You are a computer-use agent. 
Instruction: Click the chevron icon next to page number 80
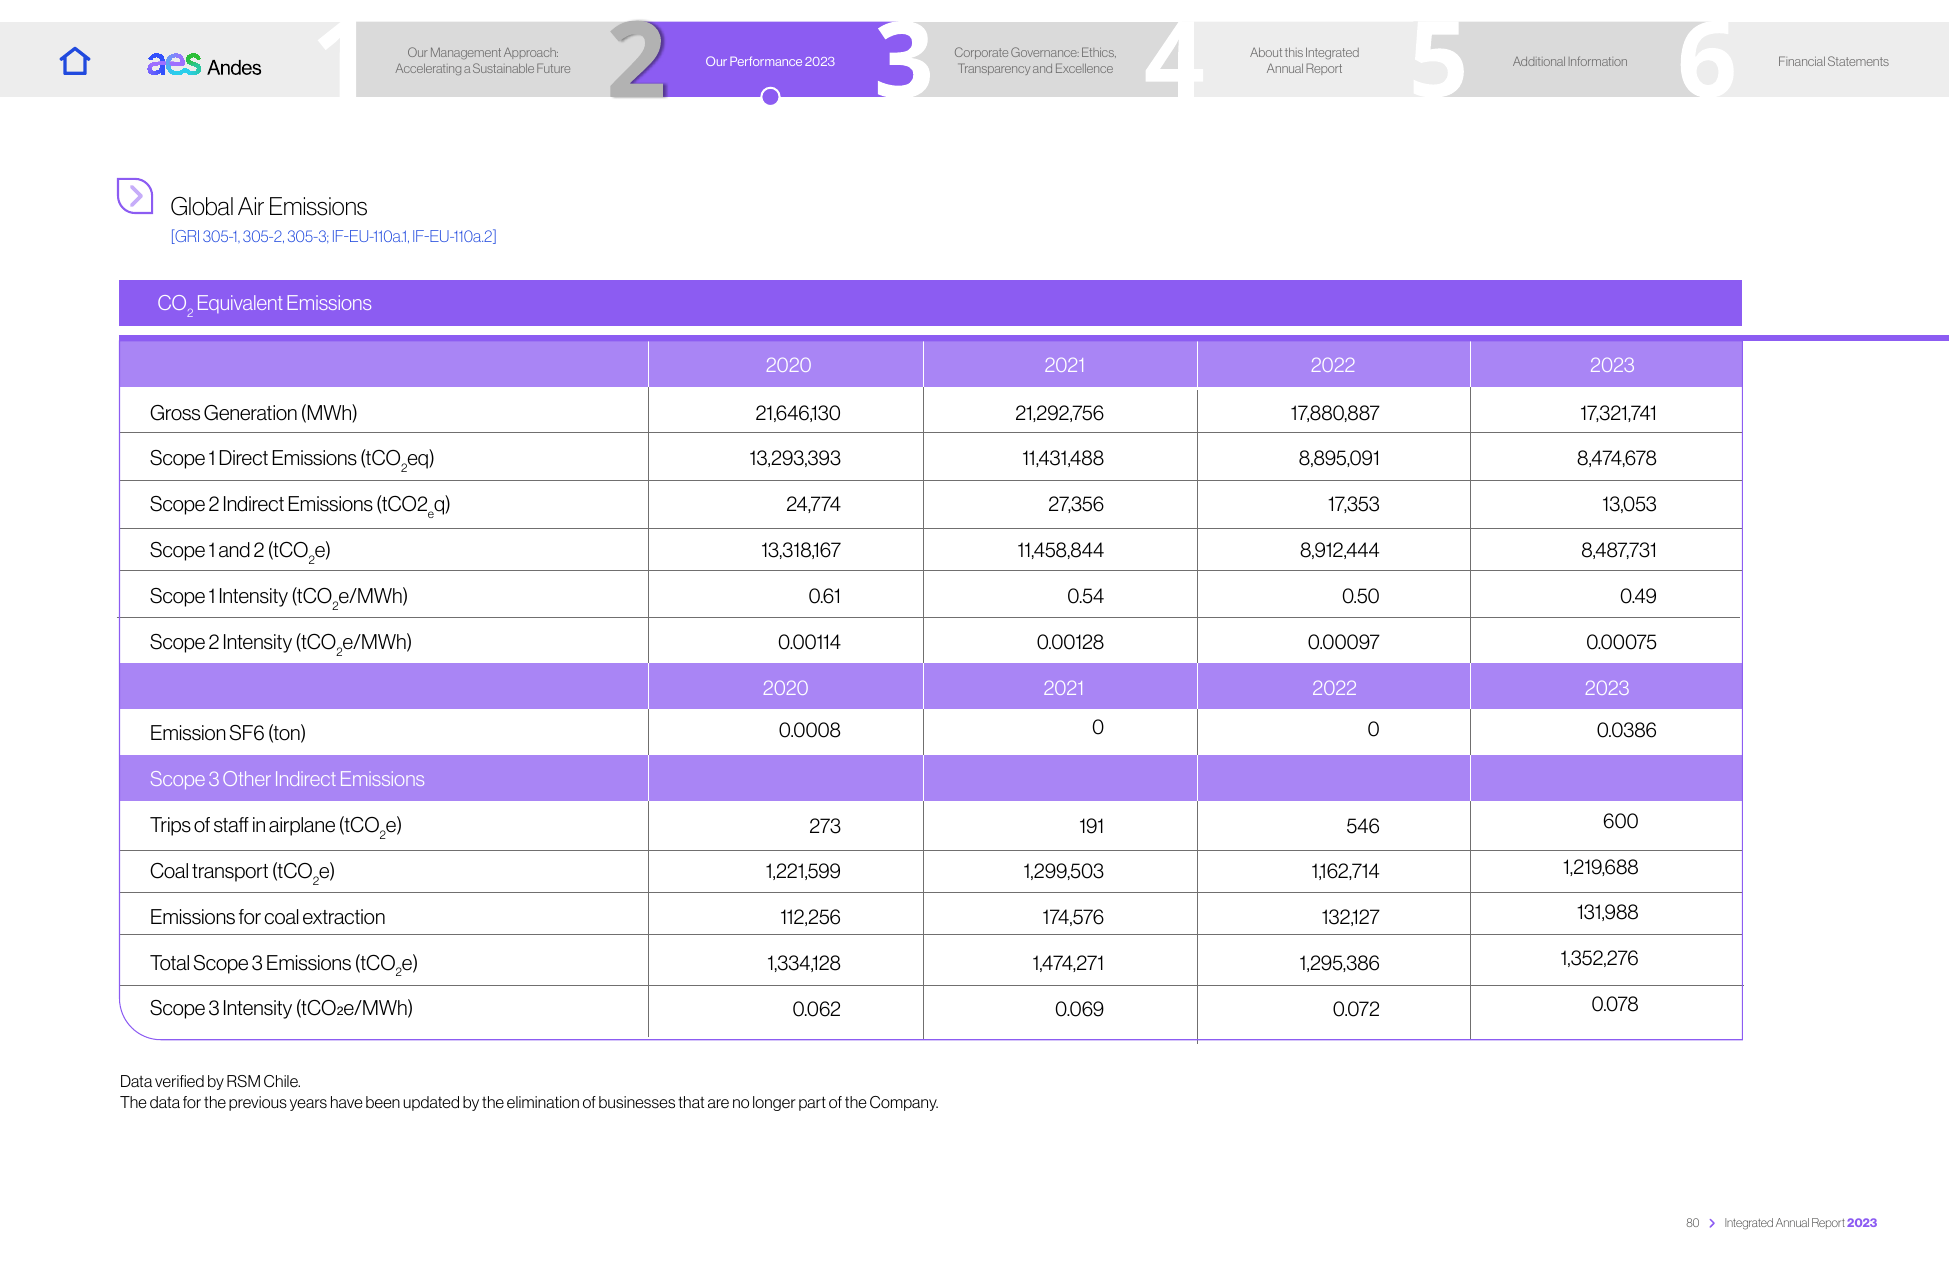[1712, 1223]
